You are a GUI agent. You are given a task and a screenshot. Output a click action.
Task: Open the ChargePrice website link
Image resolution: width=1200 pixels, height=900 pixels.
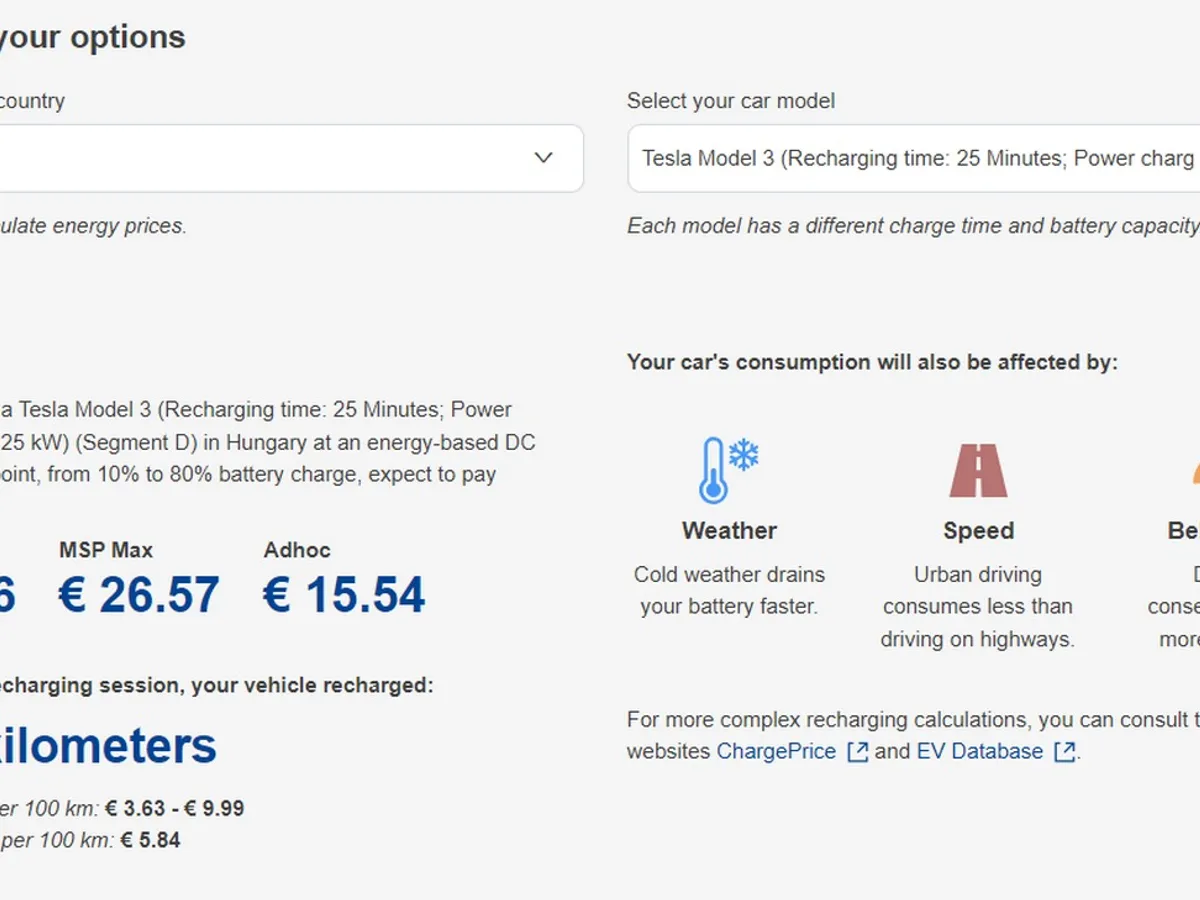coord(776,752)
